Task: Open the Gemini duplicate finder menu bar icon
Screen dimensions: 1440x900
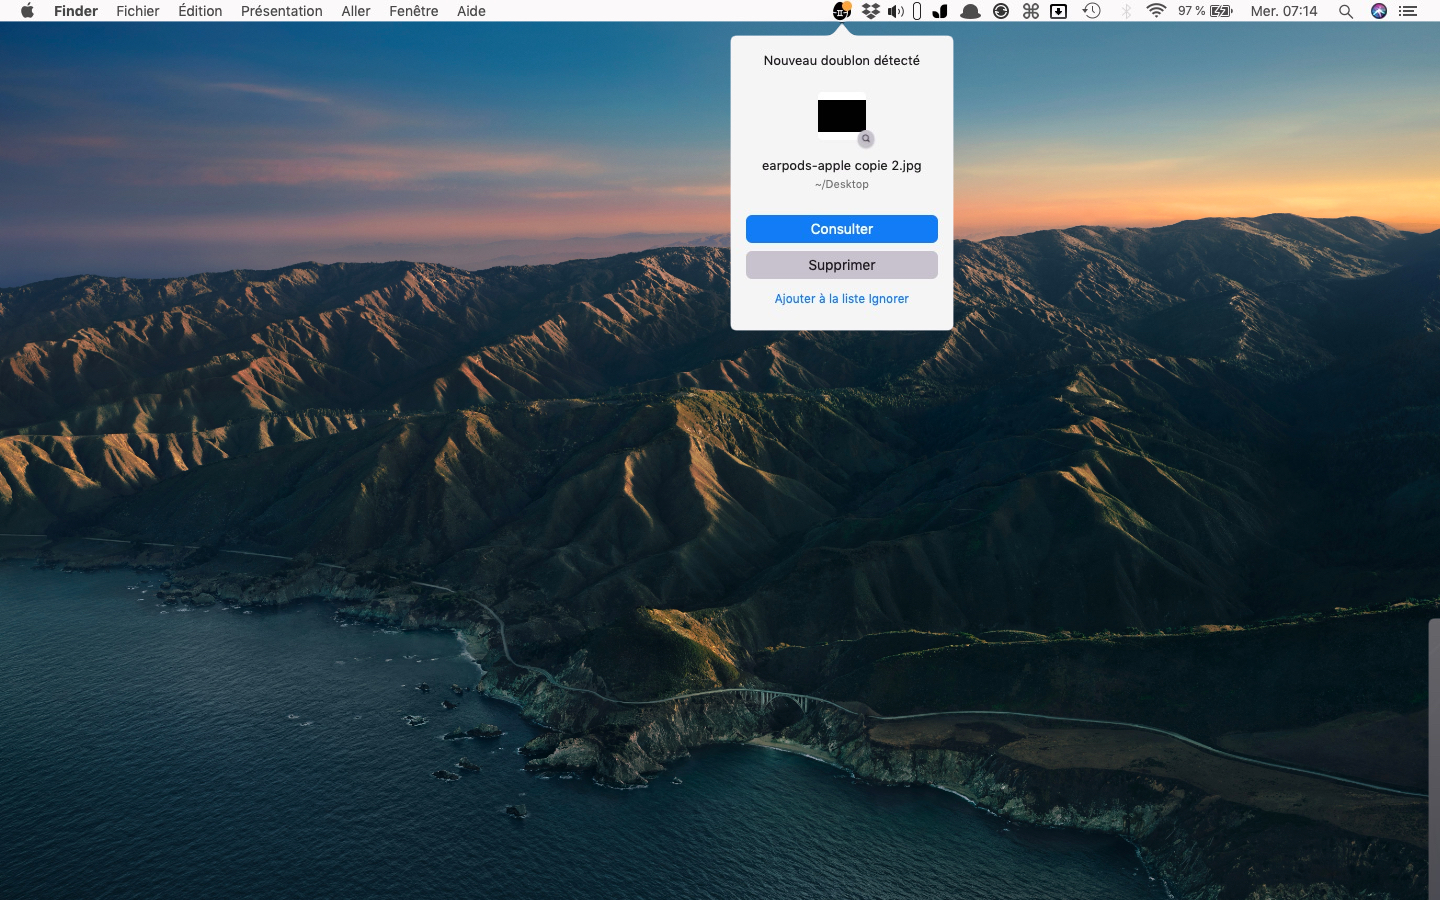Action: 842,11
